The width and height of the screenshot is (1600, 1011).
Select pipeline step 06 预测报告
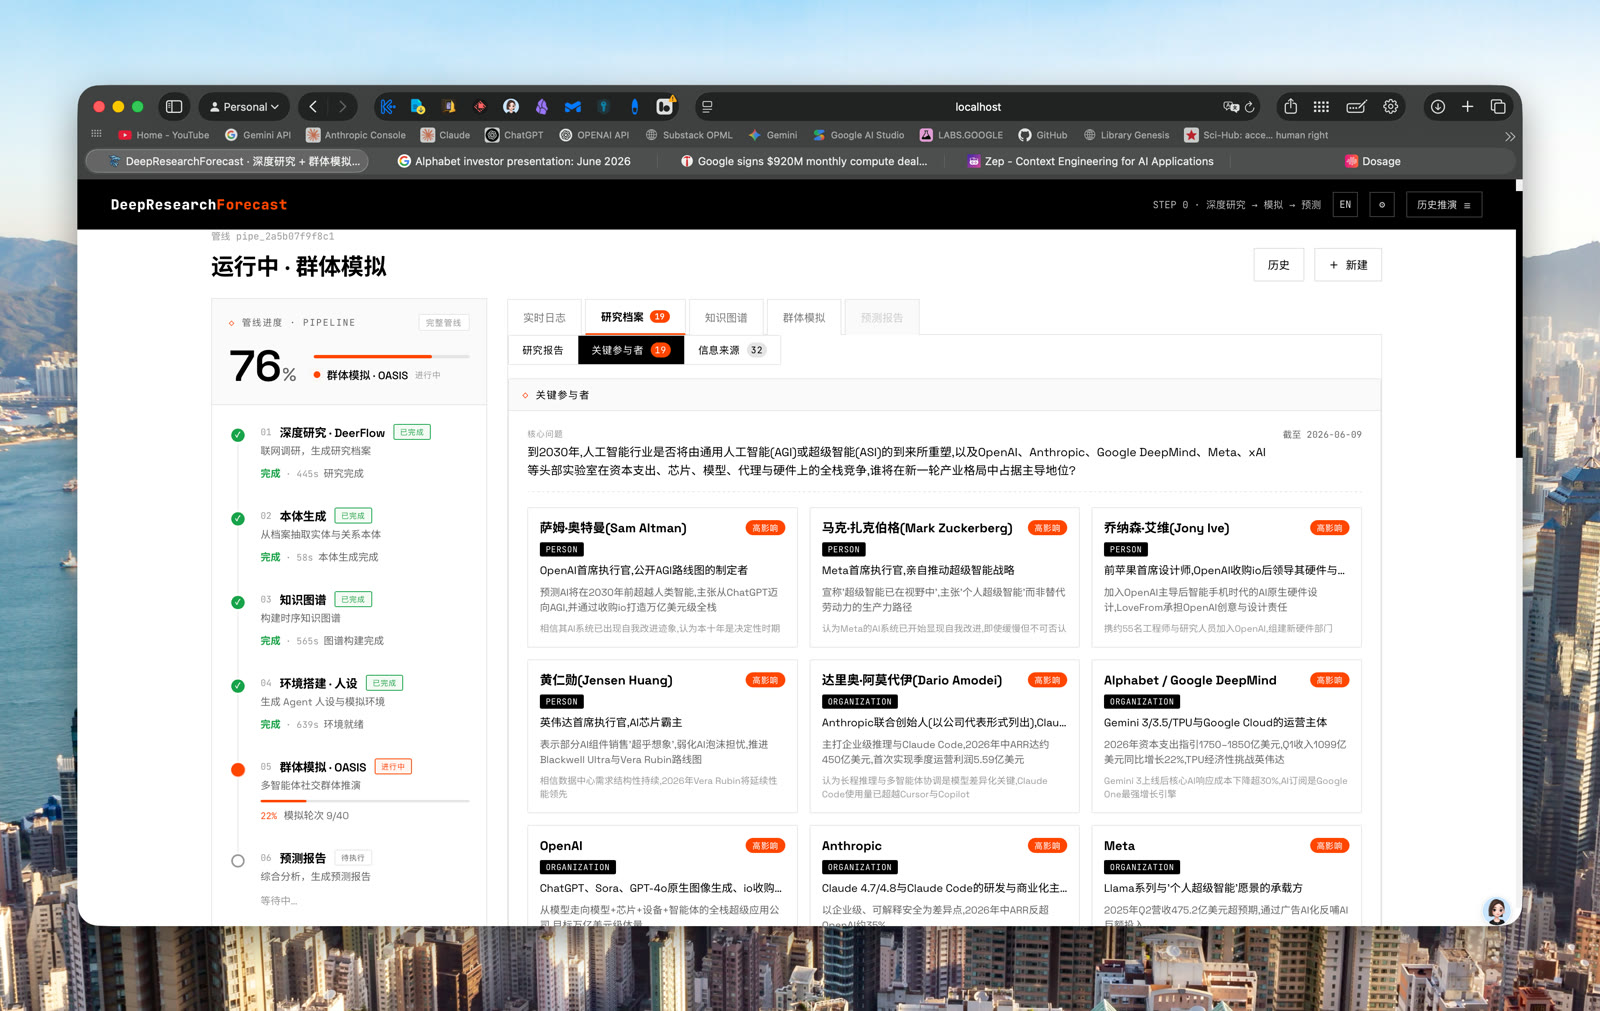349,878
